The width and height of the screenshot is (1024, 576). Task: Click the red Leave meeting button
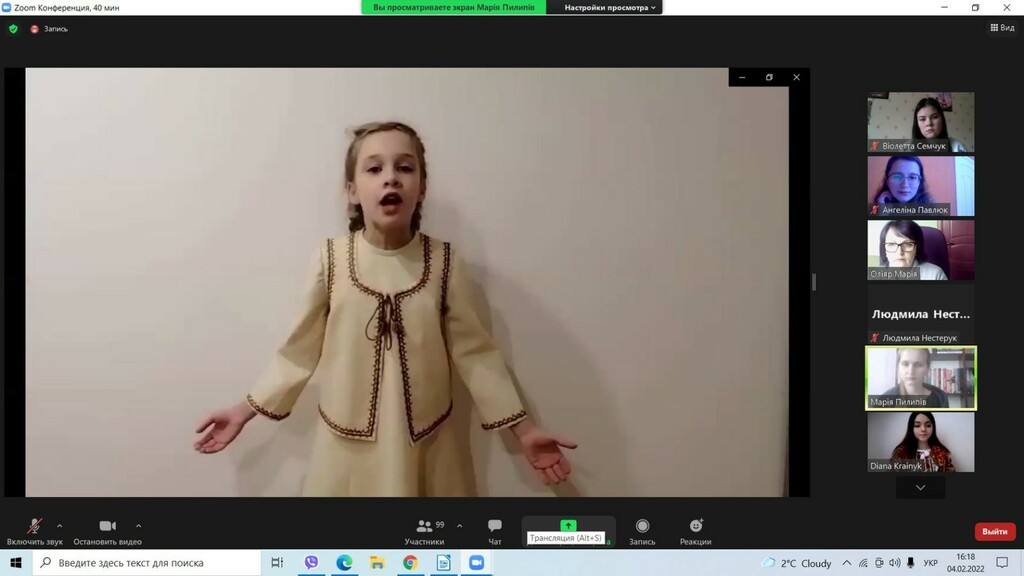[994, 531]
